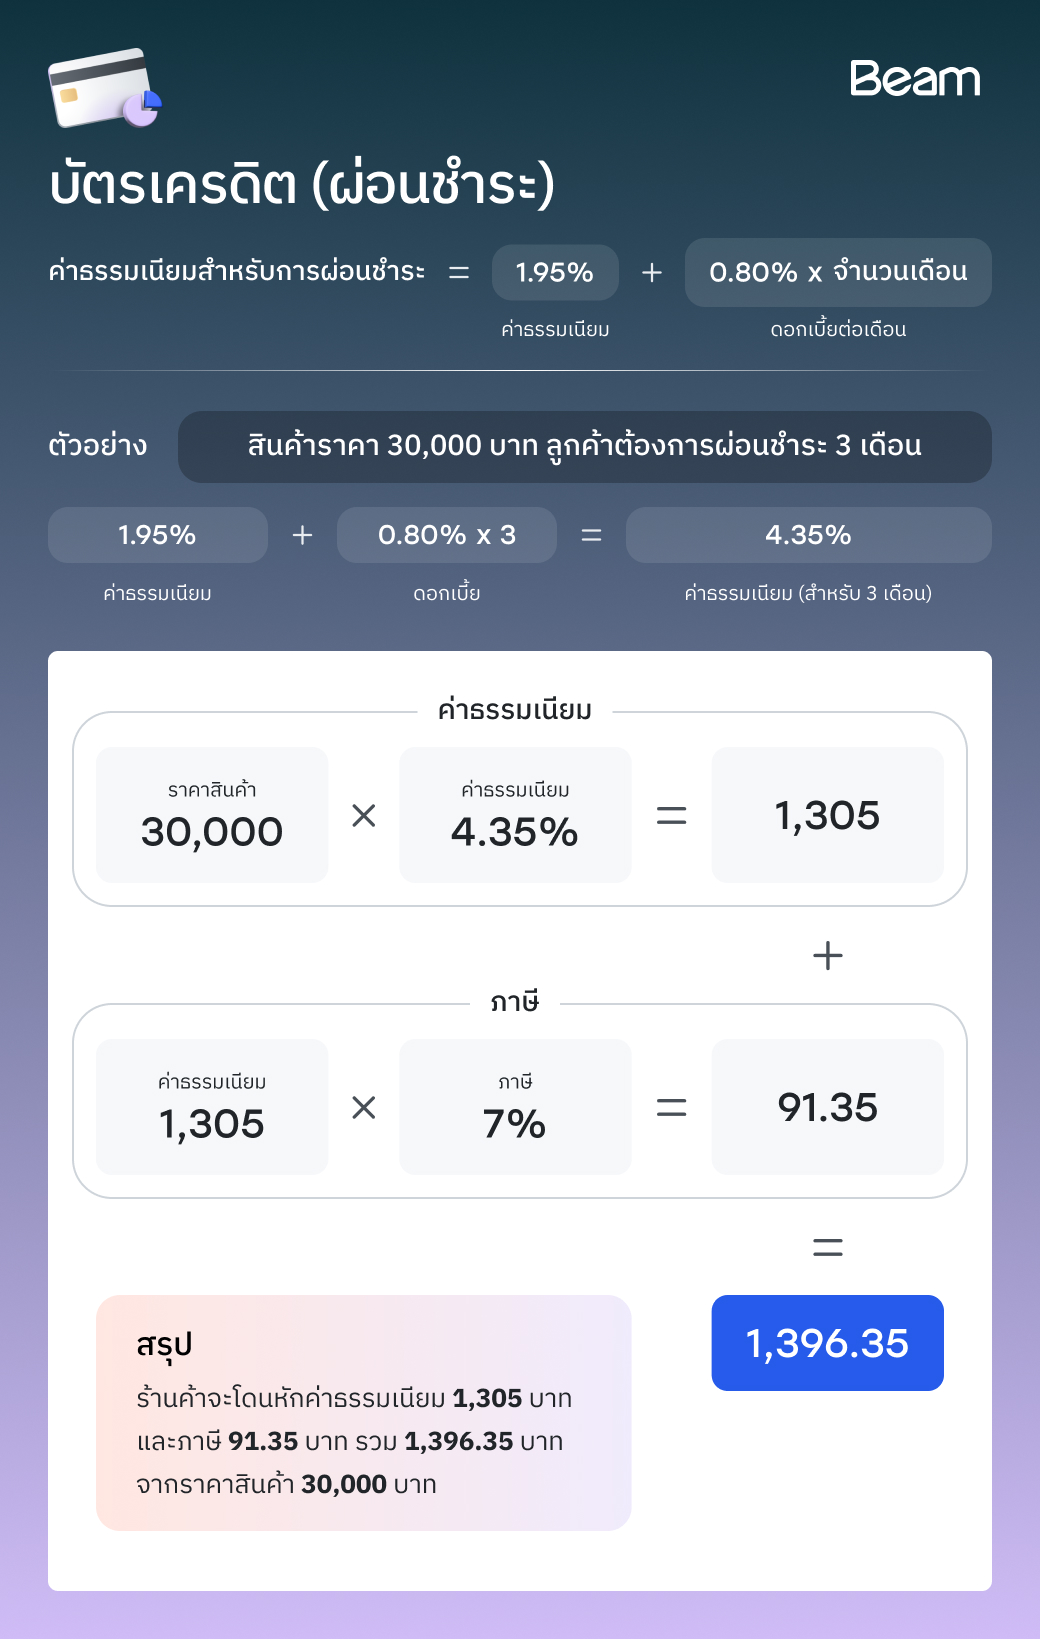The image size is (1040, 1639).
Task: Click the blue 1,396.35 total box
Action: (828, 1343)
